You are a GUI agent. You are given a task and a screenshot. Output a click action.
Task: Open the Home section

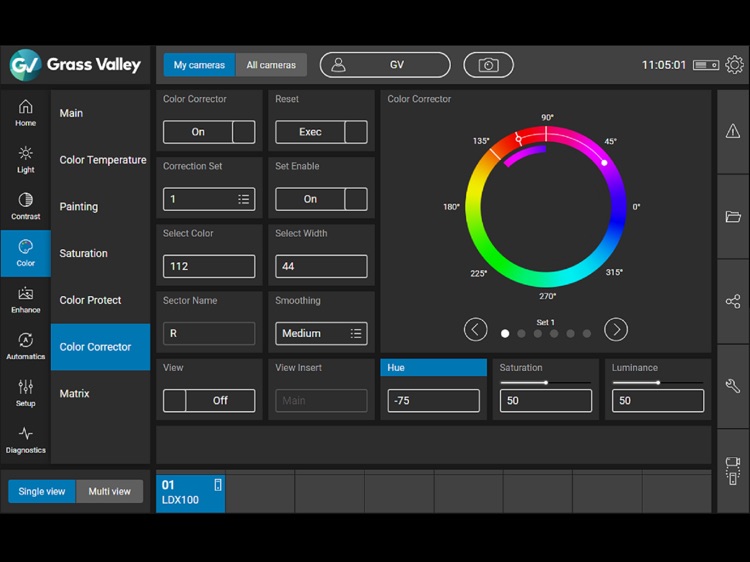point(25,113)
